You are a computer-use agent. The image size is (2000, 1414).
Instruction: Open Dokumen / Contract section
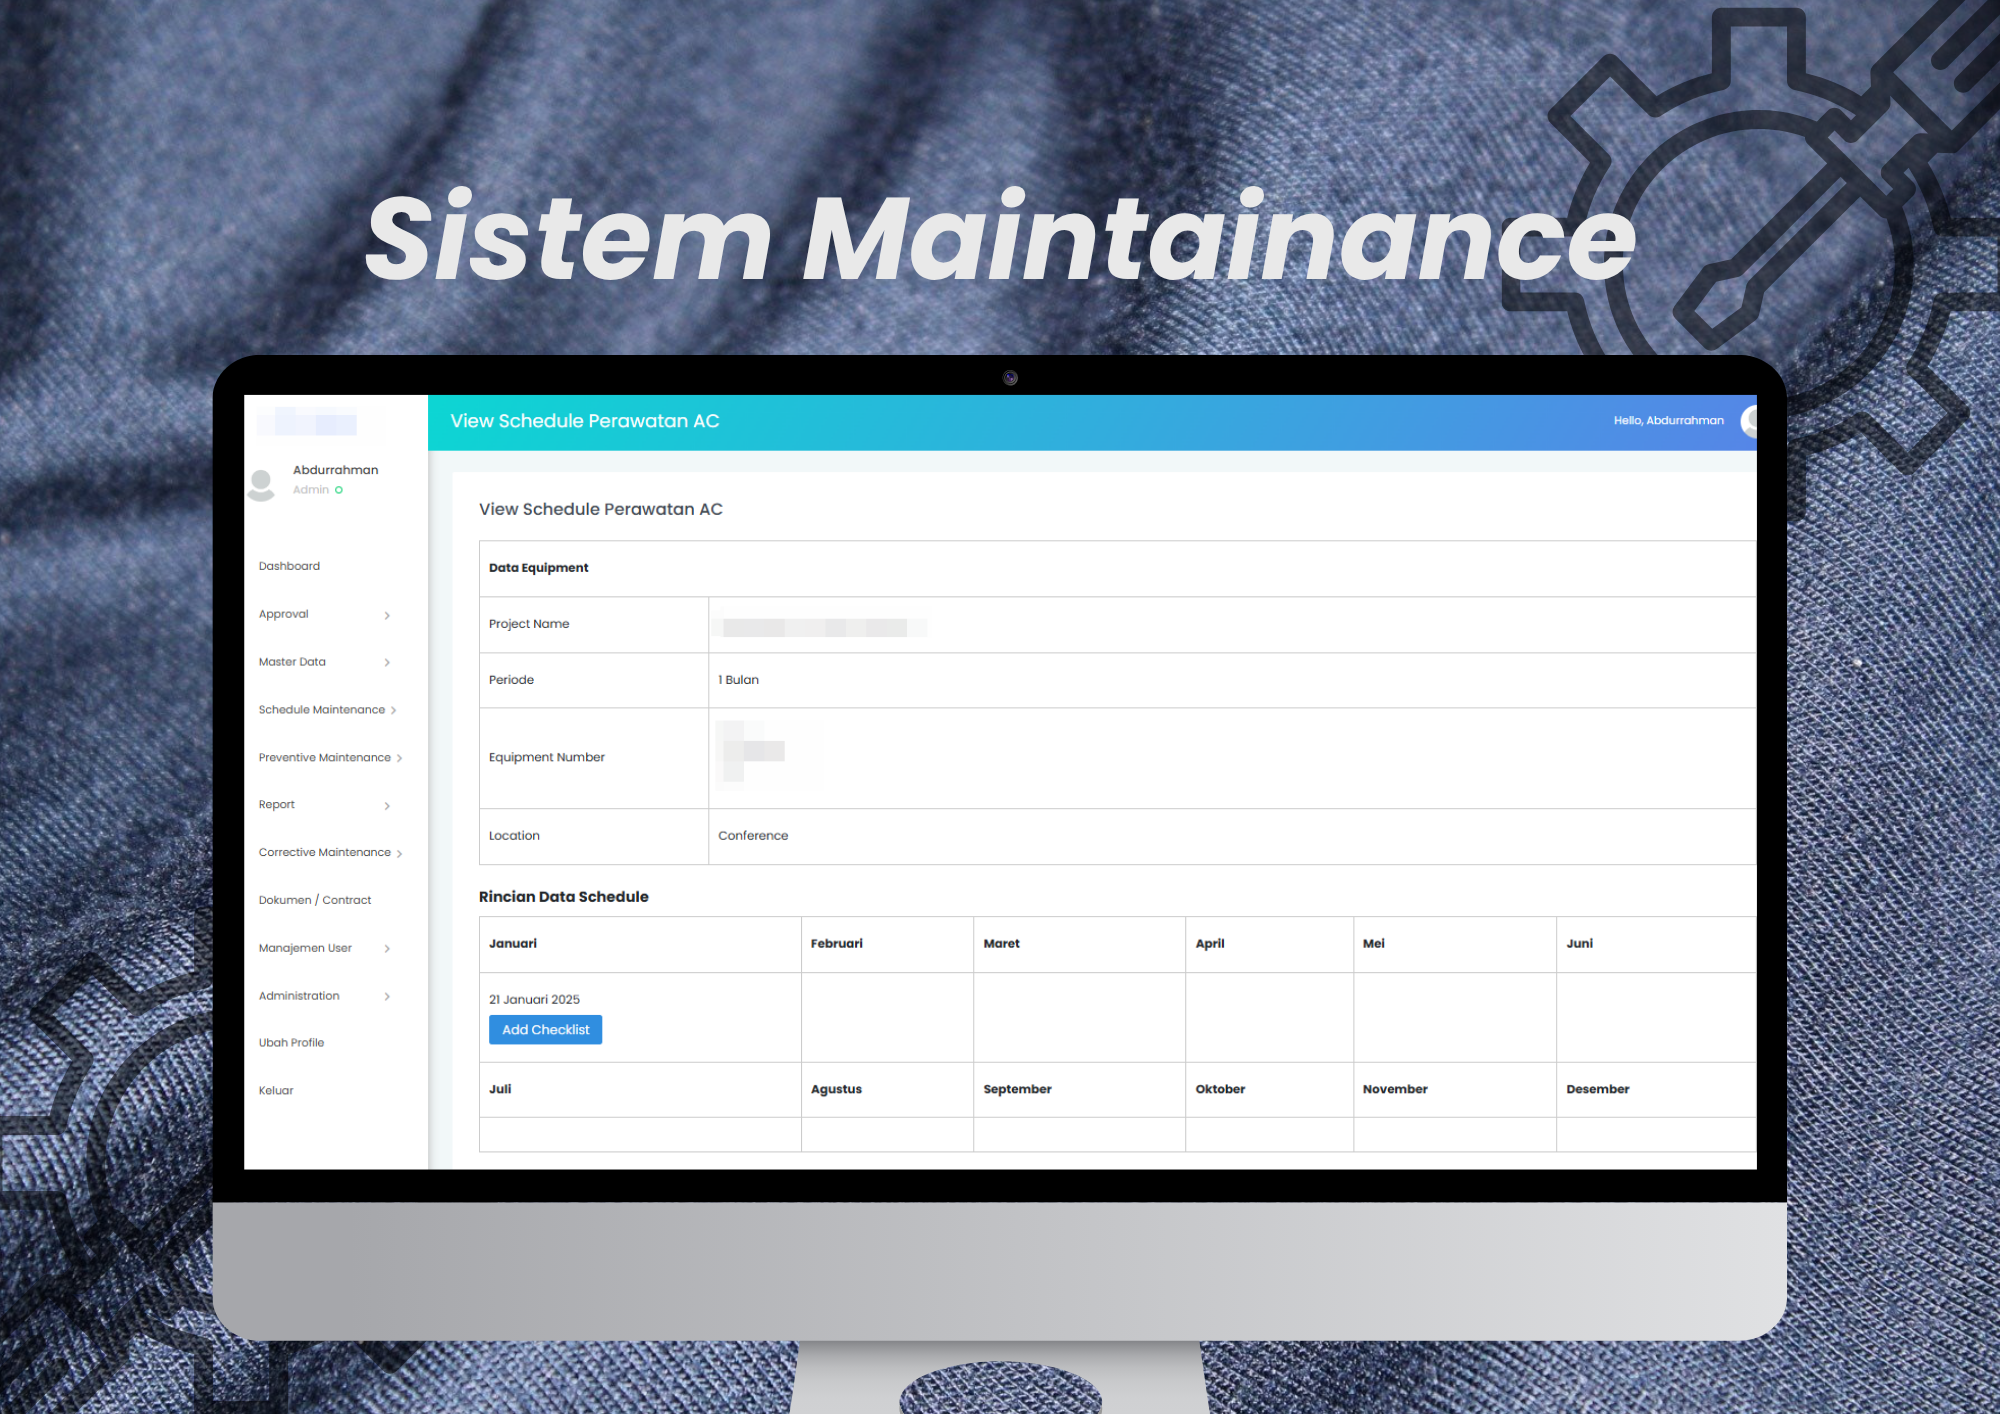tap(314, 899)
